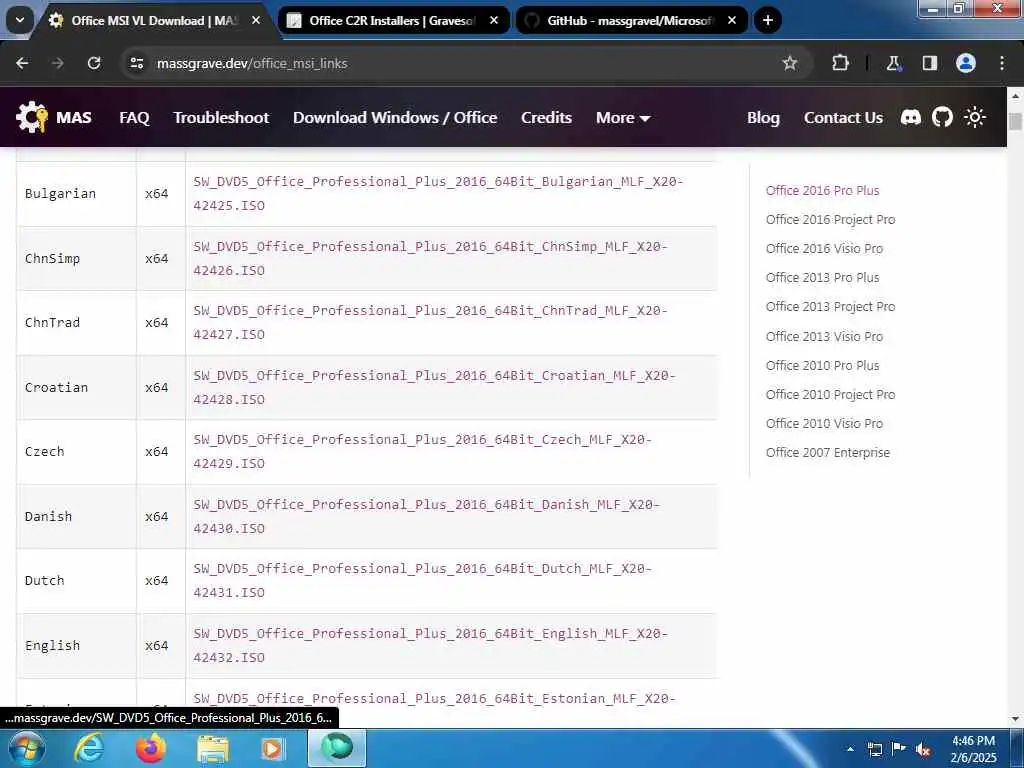1024x768 pixels.
Task: Download the ChnTrad Office 2016 ISO link
Action: click(x=430, y=322)
